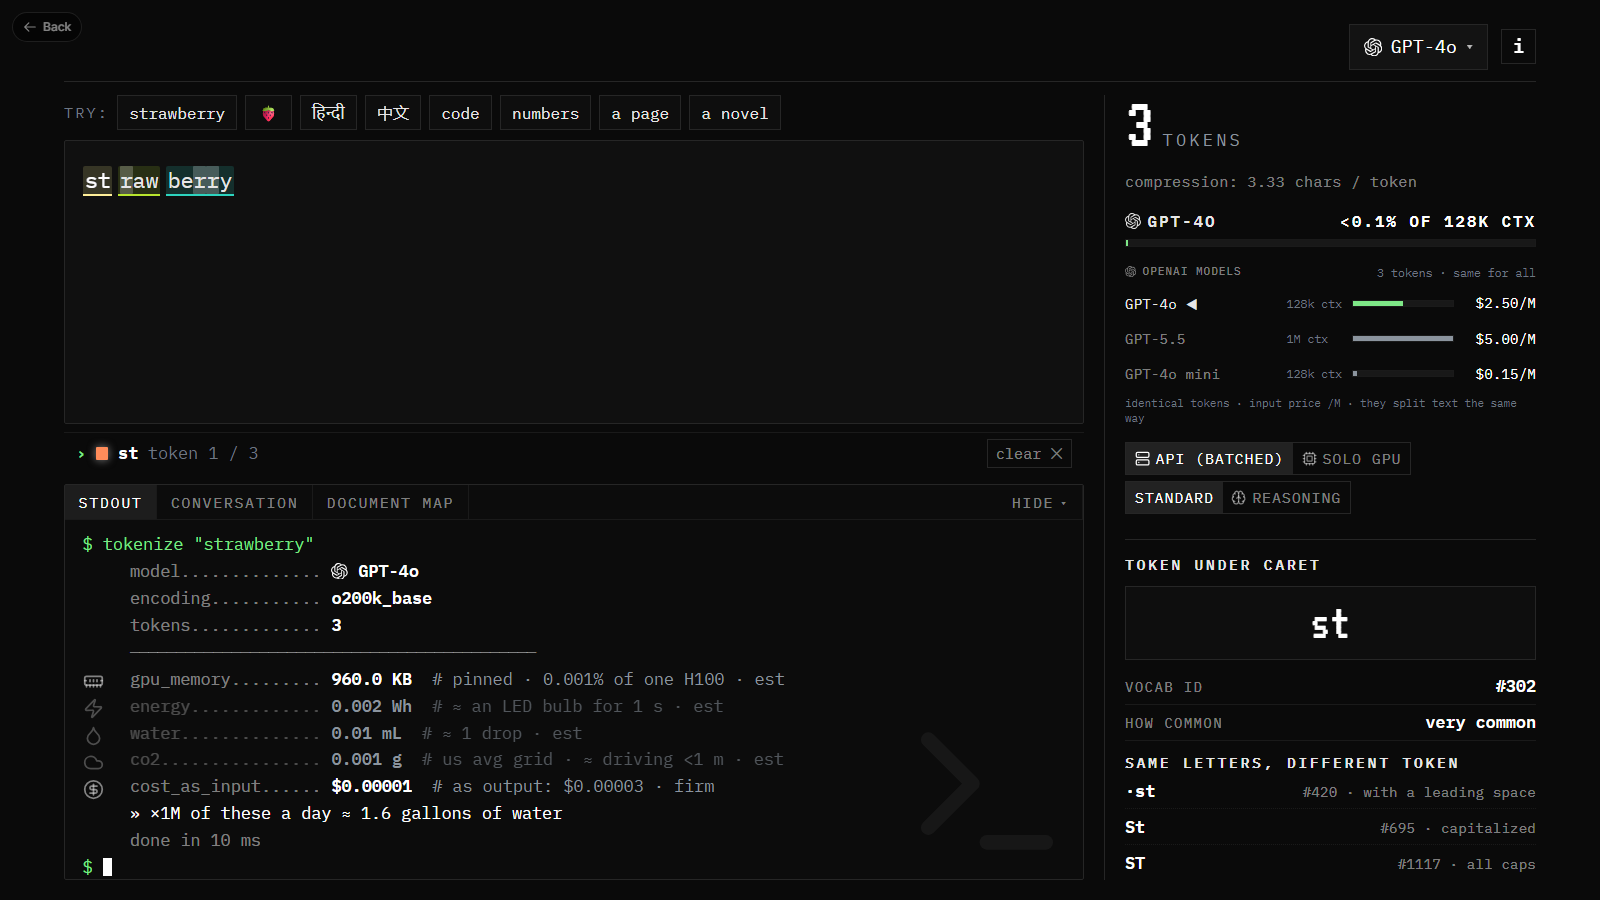Collapse the panel with HIDE

point(1039,503)
